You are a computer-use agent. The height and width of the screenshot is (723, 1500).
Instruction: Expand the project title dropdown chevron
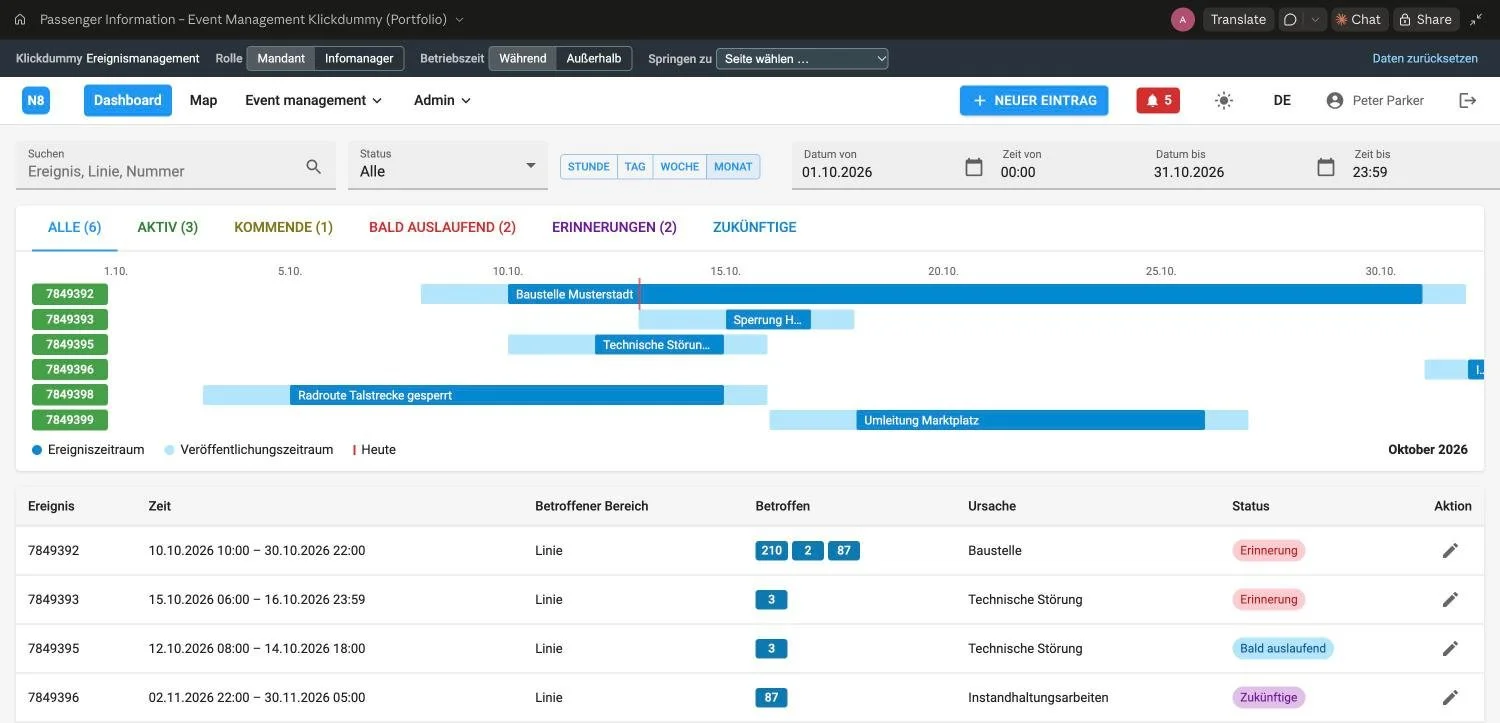[459, 19]
